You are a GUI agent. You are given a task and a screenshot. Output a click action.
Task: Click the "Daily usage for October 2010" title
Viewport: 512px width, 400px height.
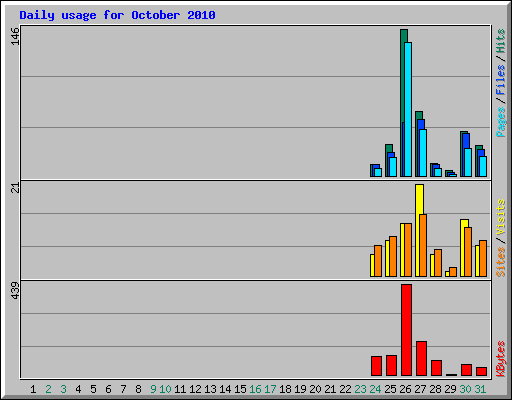117,15
